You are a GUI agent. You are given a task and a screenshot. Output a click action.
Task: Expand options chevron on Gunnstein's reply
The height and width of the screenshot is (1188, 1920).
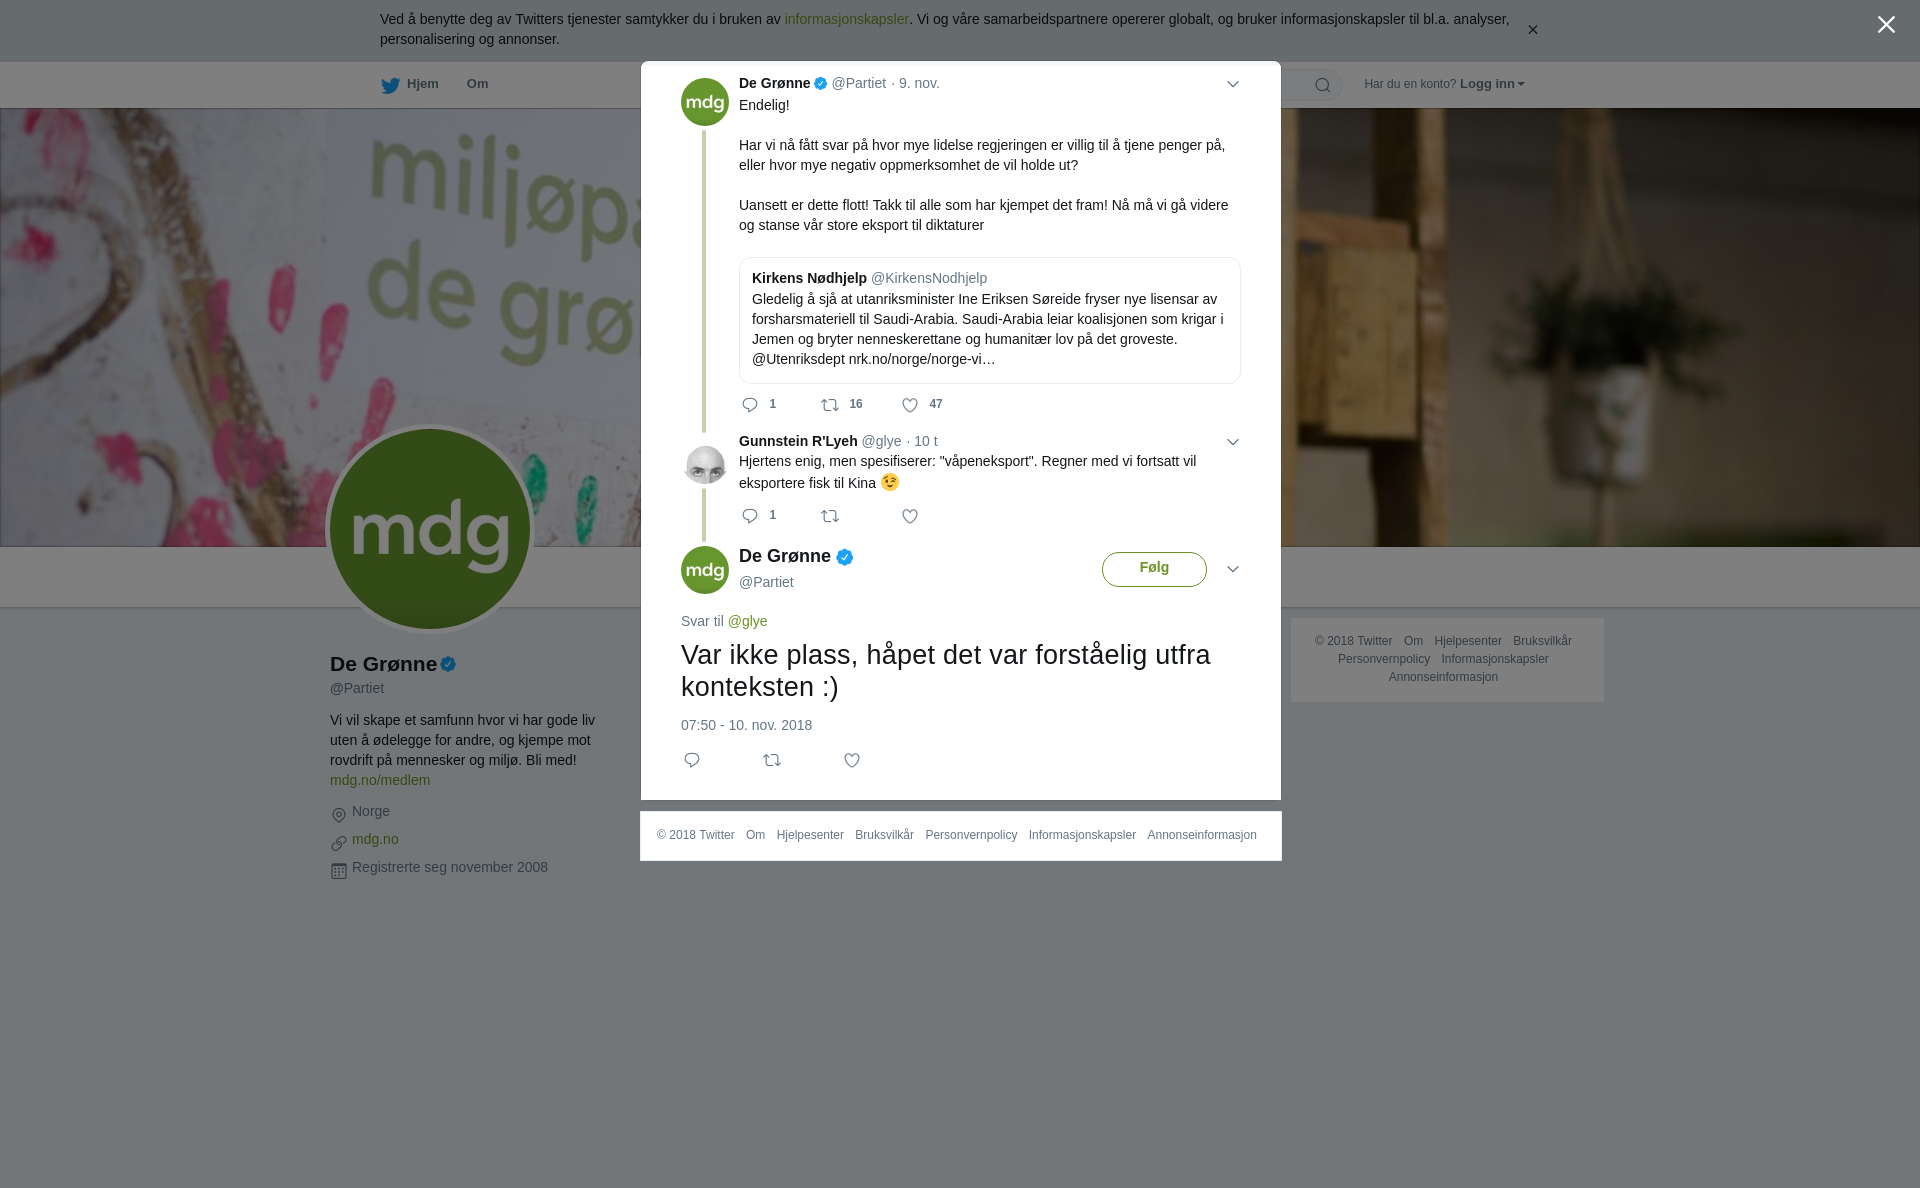tap(1233, 442)
